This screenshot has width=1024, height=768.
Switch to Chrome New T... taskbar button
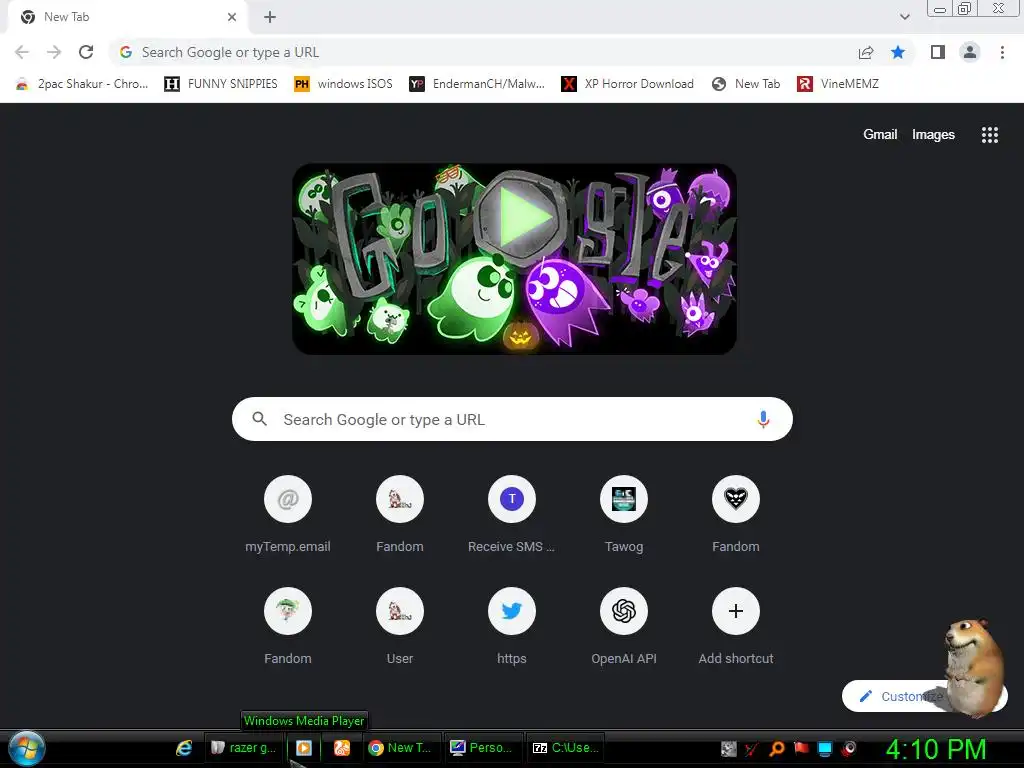[400, 748]
